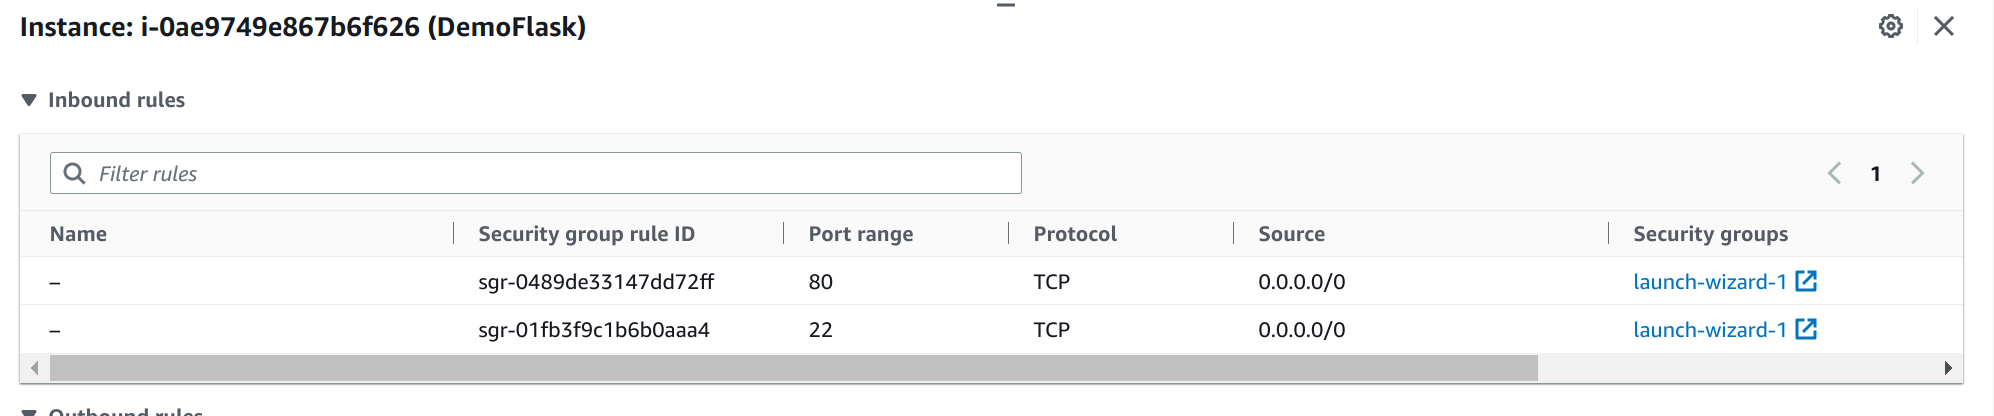This screenshot has width=1994, height=416.
Task: Go to next page of rules
Action: tap(1917, 173)
